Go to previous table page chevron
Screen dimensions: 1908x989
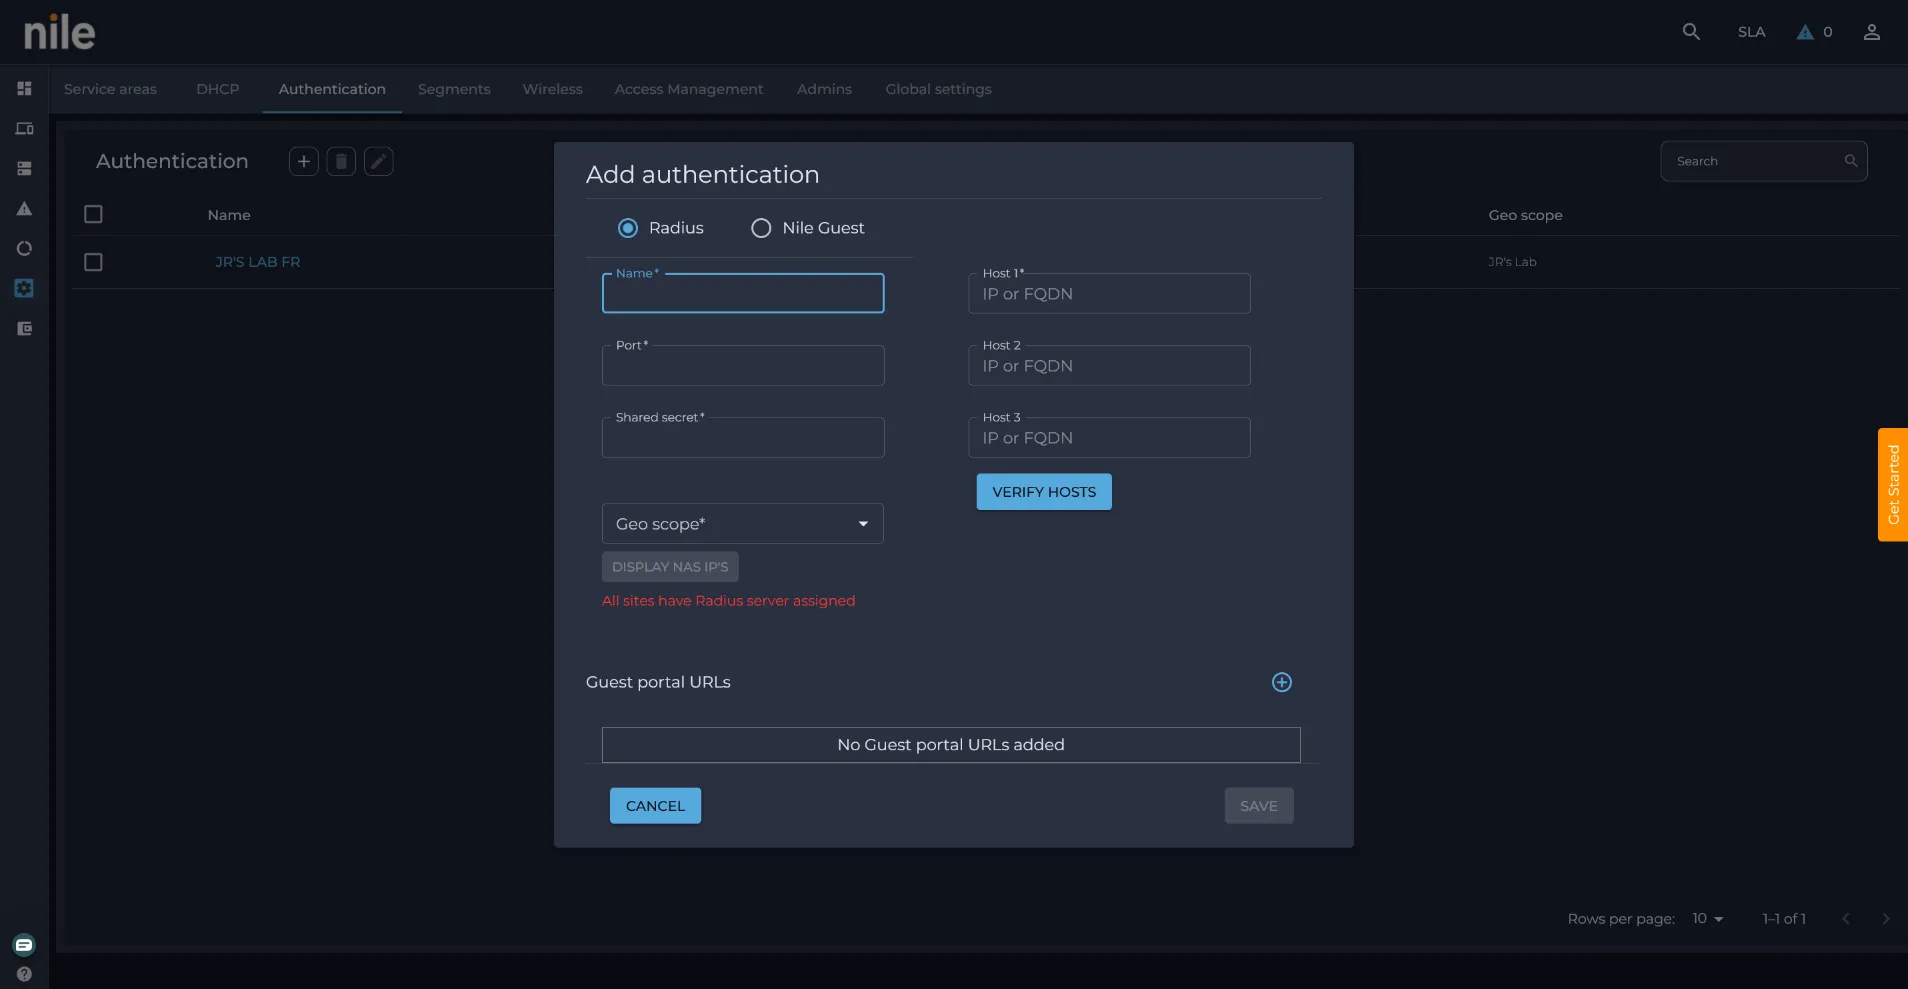[1846, 919]
